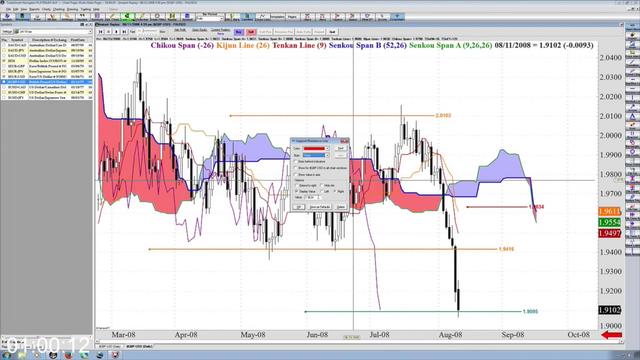Click the Symbol column header
The height and width of the screenshot is (360, 640).
pyautogui.click(x=17, y=40)
